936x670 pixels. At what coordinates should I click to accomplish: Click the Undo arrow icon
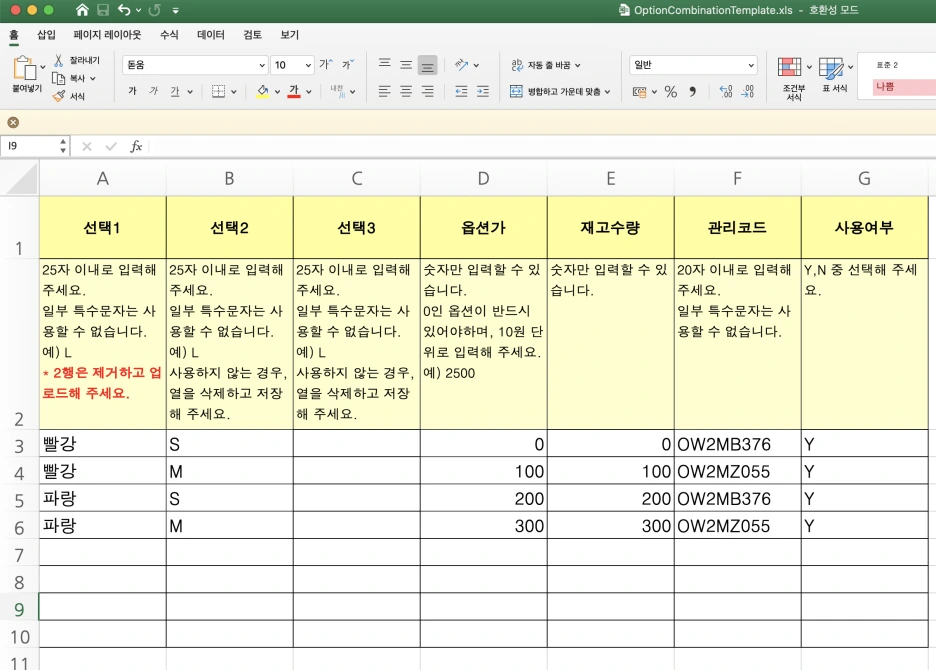click(x=124, y=10)
